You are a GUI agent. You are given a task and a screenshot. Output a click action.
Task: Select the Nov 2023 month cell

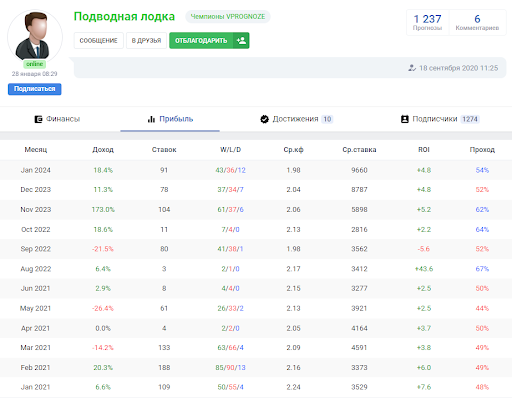click(x=36, y=210)
